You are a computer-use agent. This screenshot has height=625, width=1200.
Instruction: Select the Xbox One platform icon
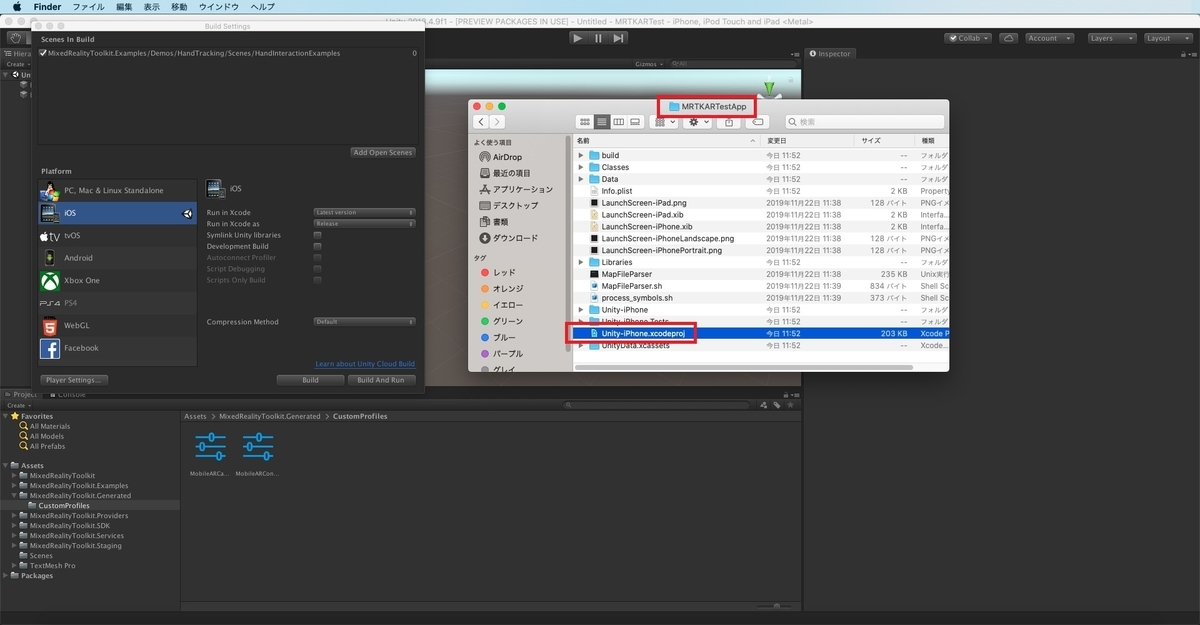[x=50, y=281]
